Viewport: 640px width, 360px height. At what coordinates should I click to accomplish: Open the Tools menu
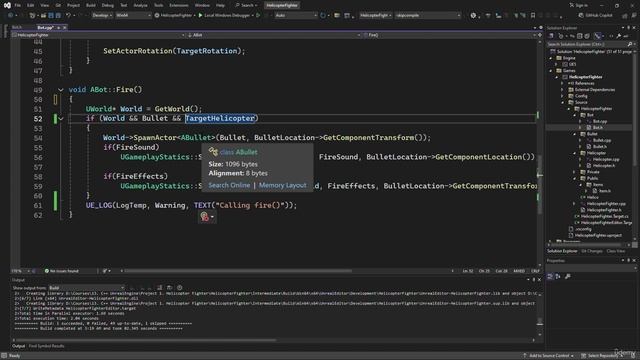coord(158,5)
